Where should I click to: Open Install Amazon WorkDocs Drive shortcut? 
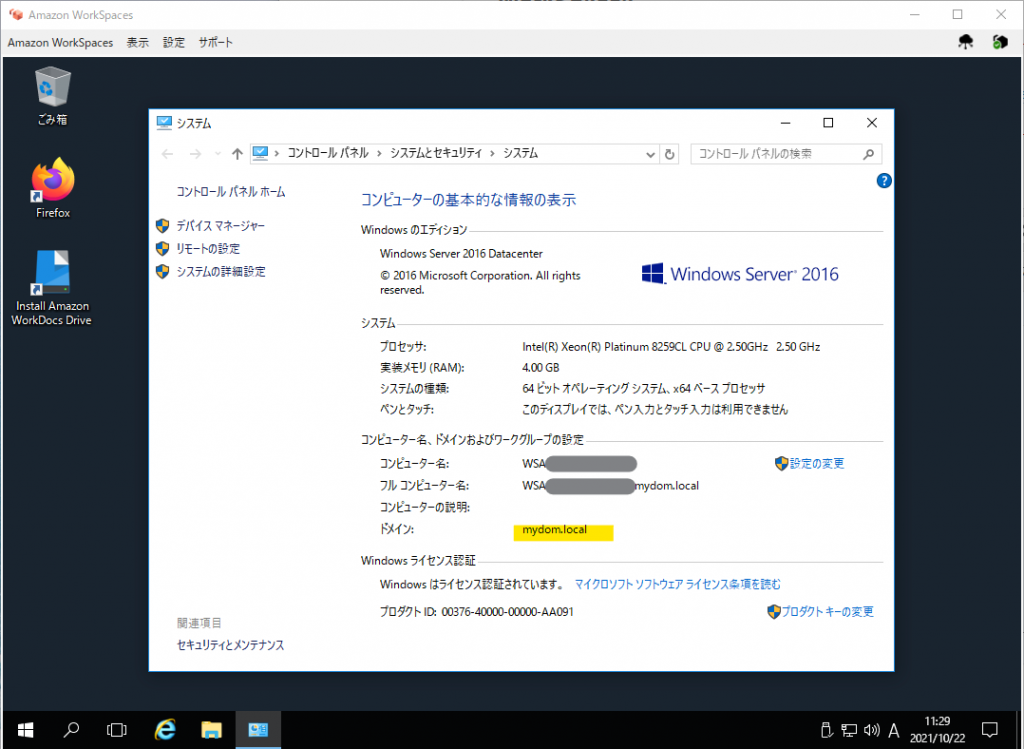click(50, 276)
